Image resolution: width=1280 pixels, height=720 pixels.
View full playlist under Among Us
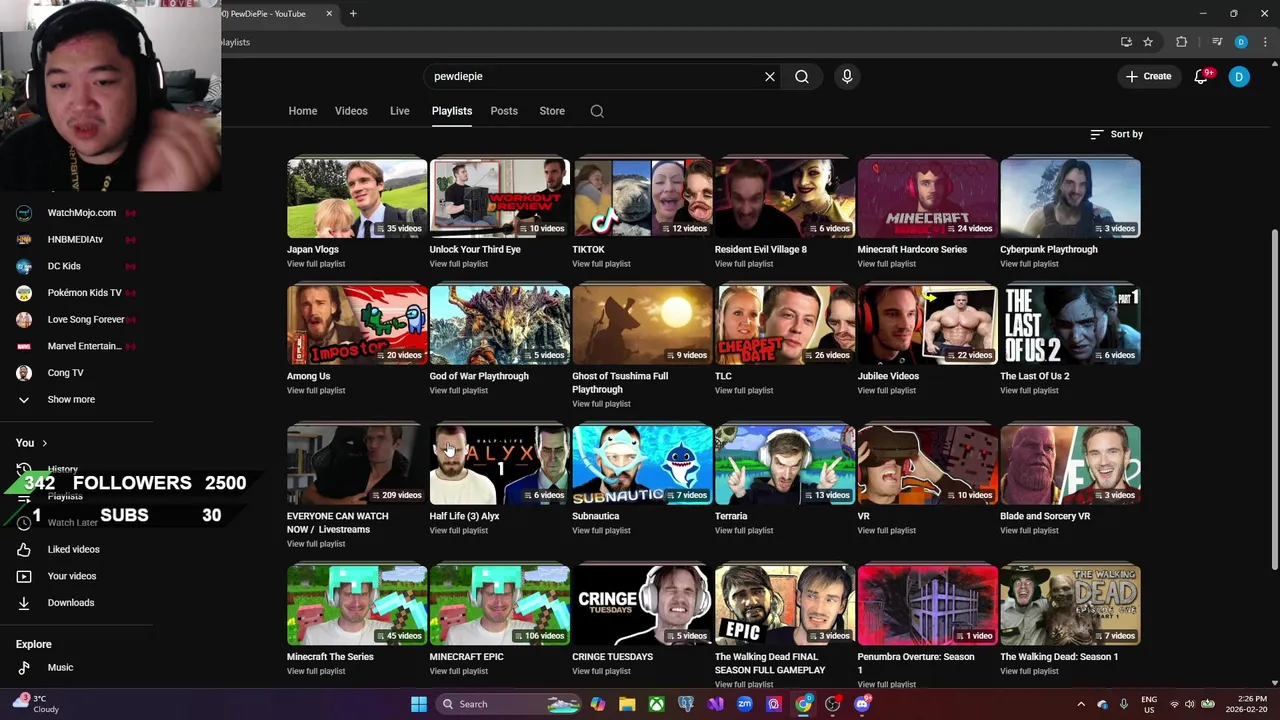pyautogui.click(x=316, y=391)
